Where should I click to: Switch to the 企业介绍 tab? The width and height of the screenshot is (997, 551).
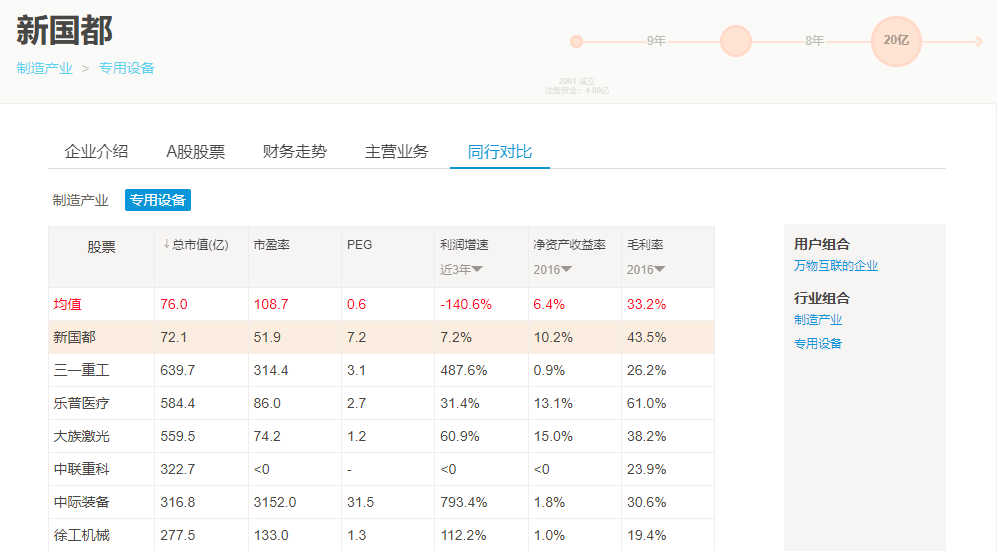tap(96, 152)
